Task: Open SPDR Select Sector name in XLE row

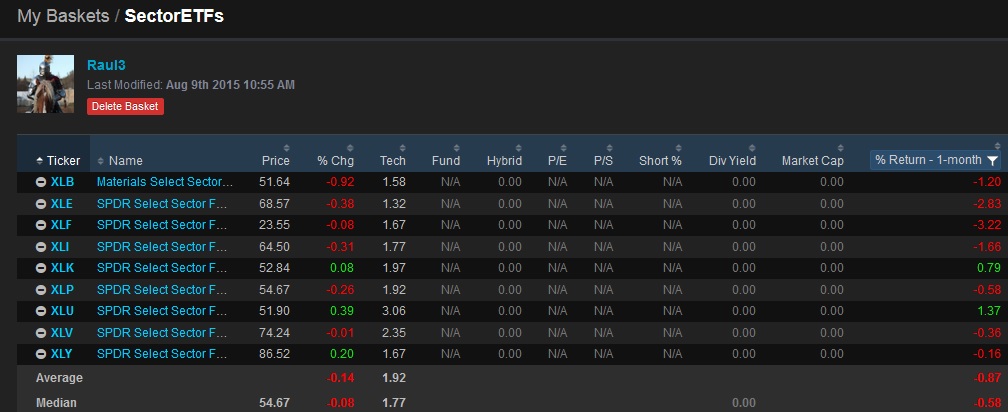Action: [x=162, y=204]
